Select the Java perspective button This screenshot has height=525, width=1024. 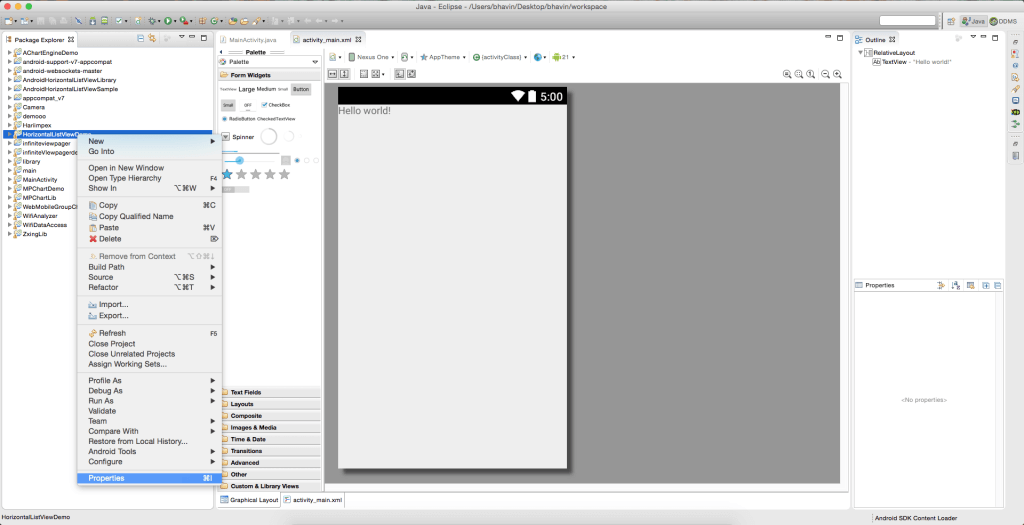pos(973,21)
